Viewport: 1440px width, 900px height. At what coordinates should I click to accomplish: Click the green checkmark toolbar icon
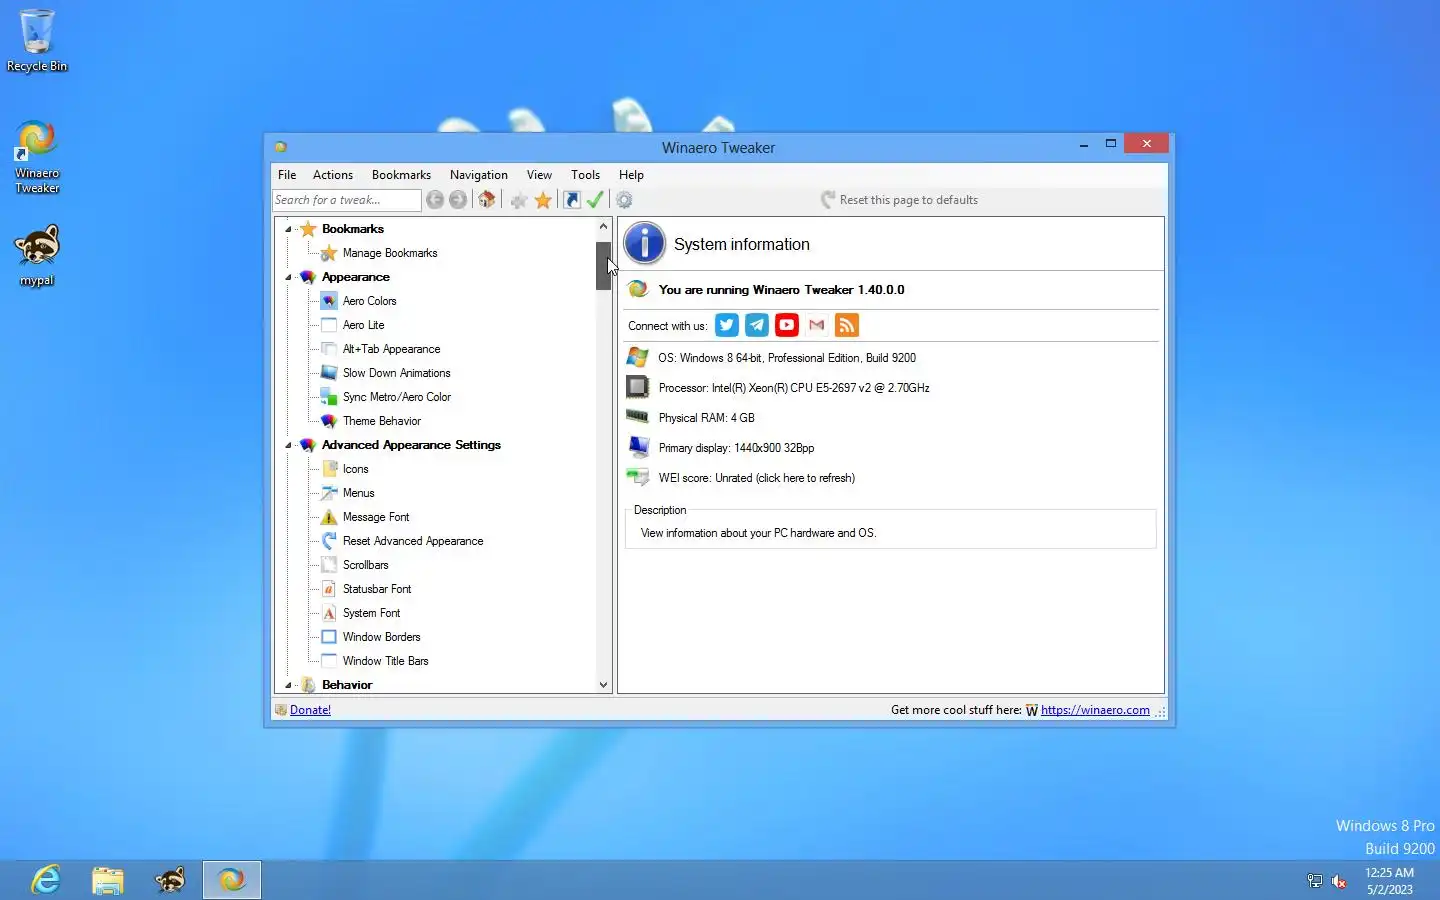[x=595, y=200]
